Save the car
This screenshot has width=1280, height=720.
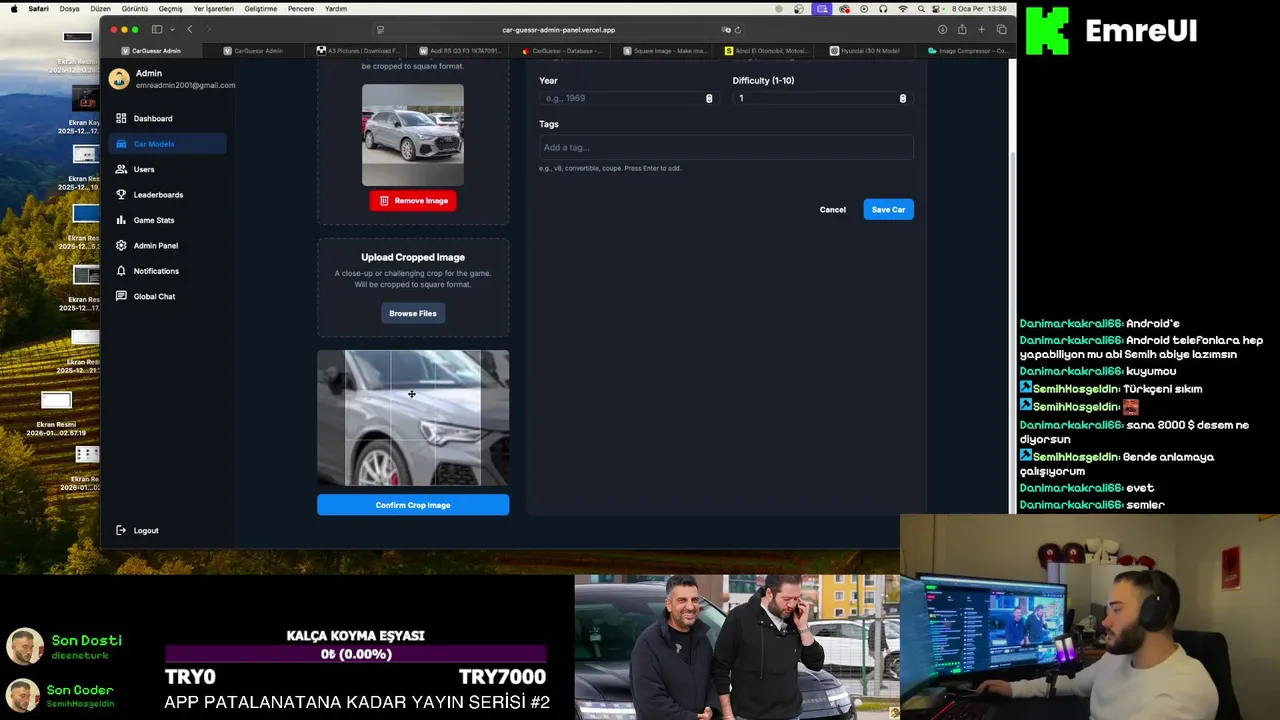point(888,210)
